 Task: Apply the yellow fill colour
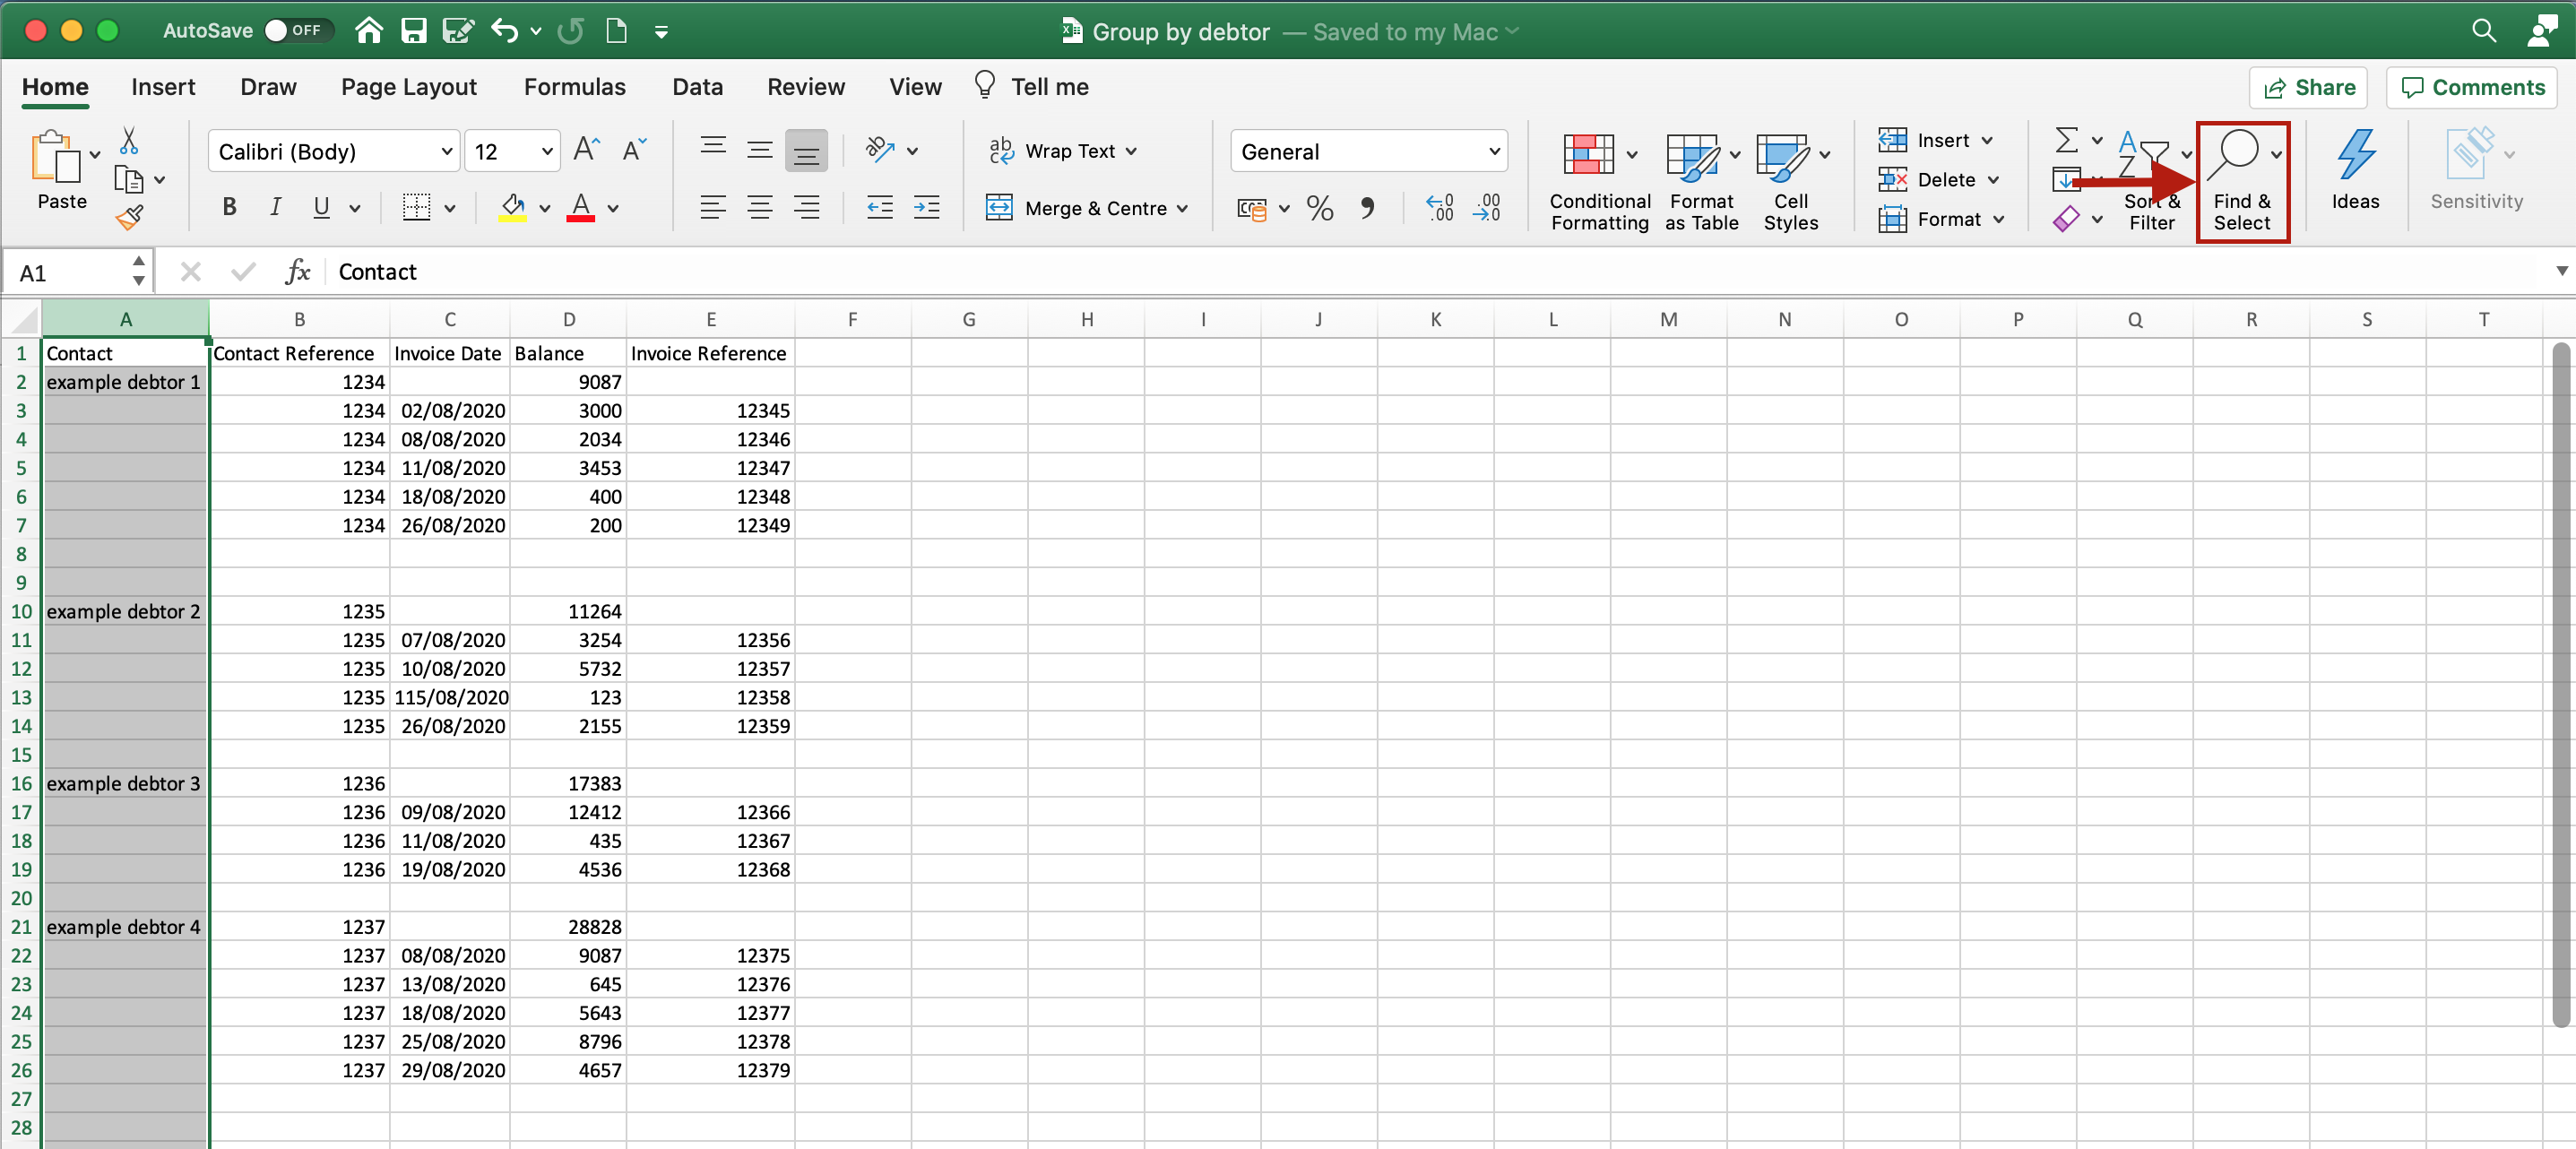[513, 208]
